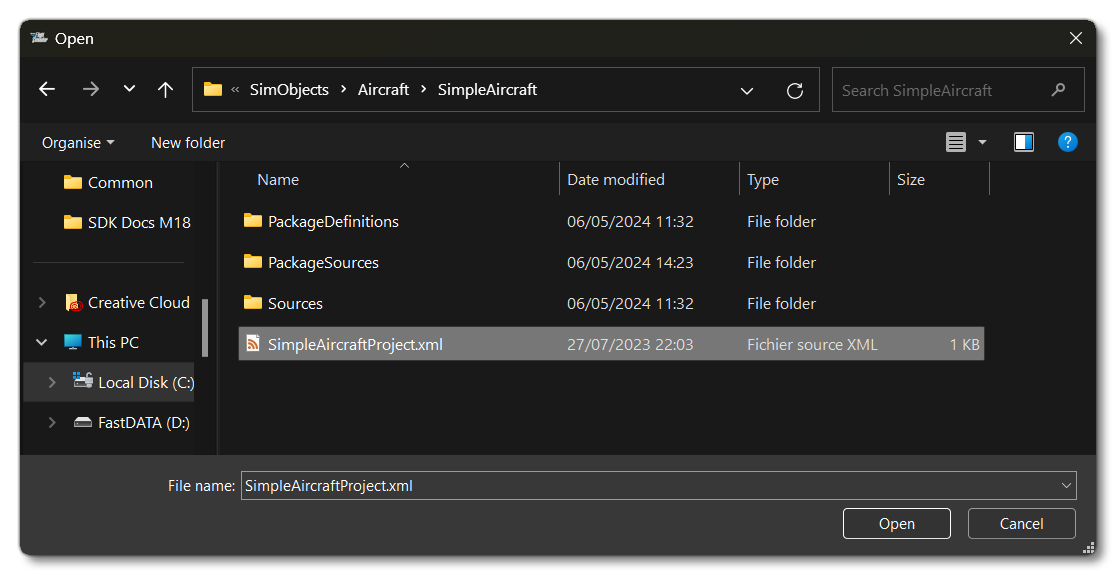Open the recent locations dropdown chevron

(x=129, y=89)
